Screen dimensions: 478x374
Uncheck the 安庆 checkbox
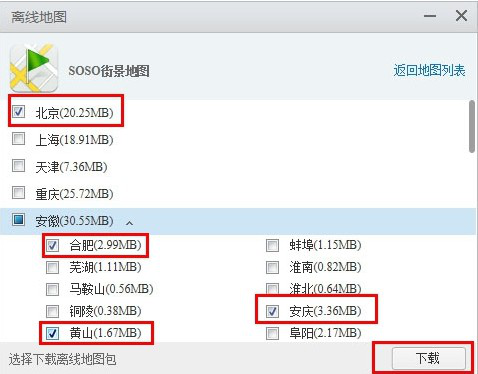pos(272,311)
